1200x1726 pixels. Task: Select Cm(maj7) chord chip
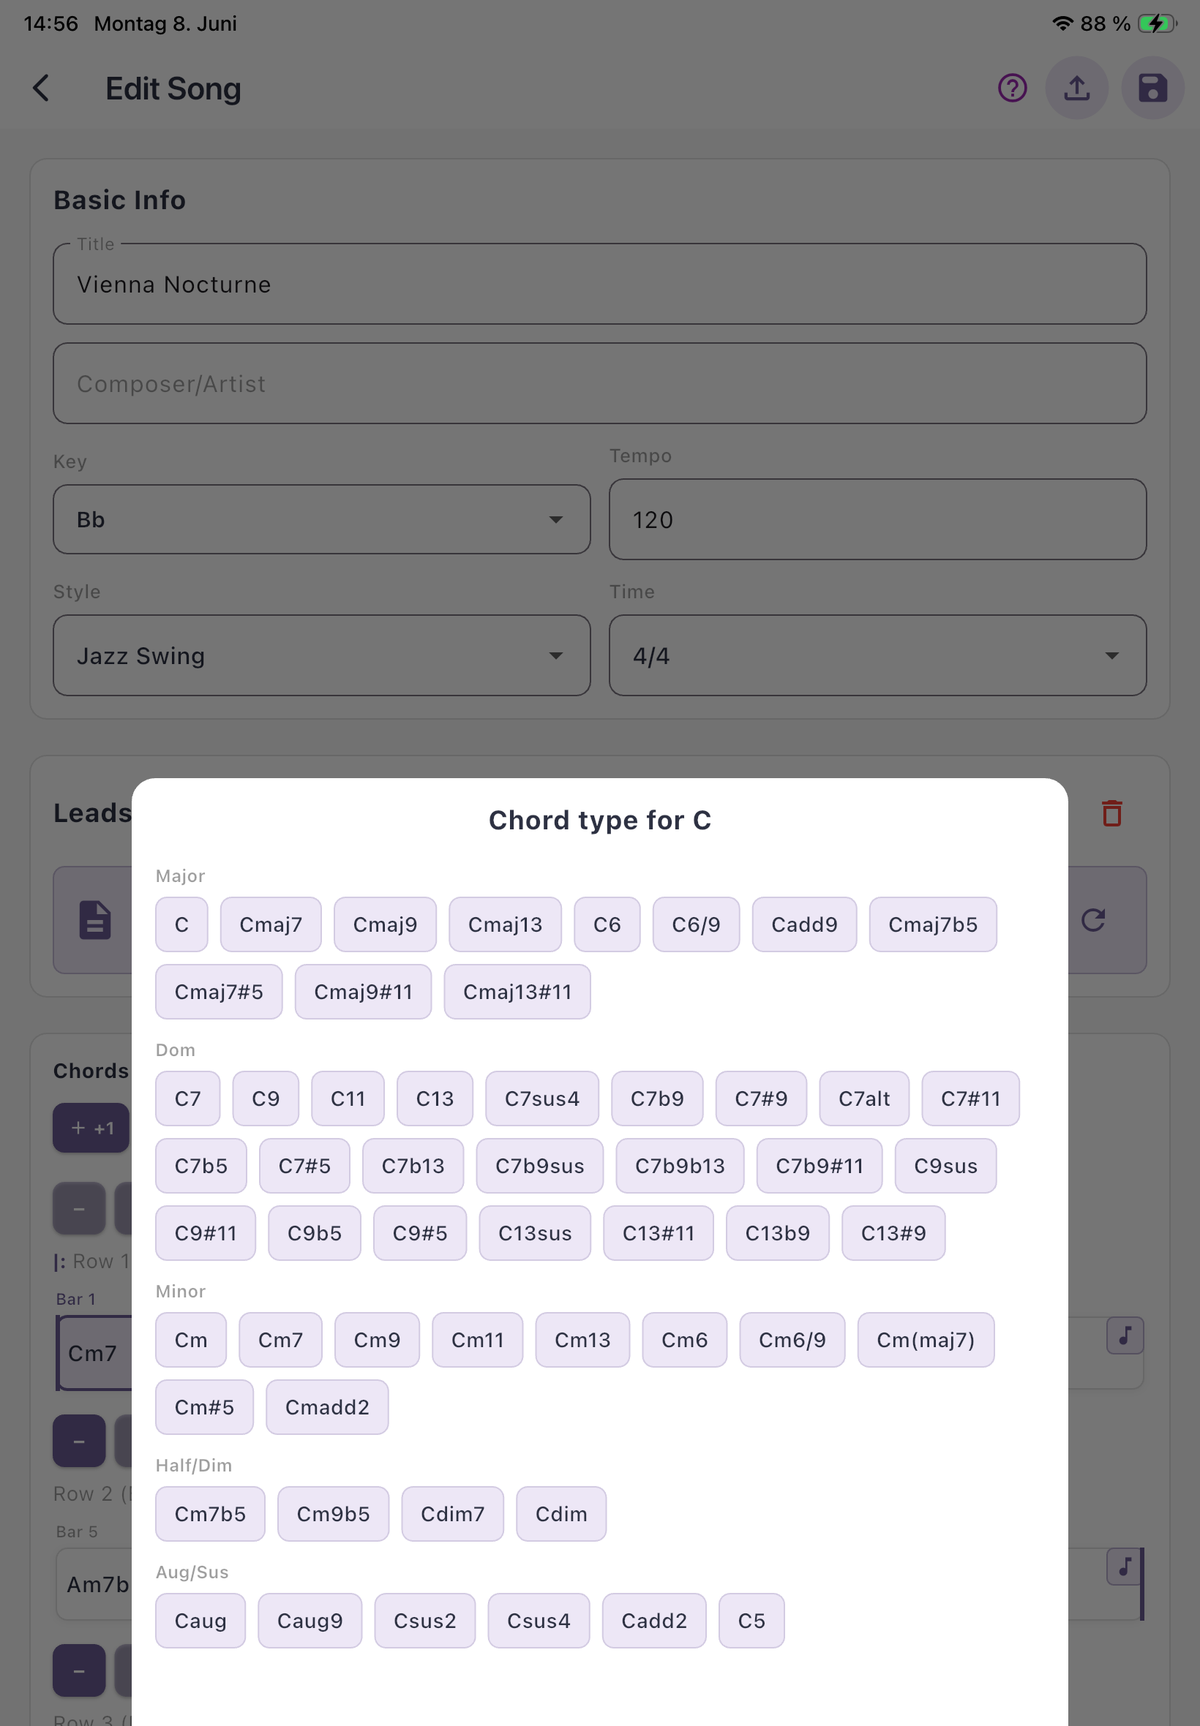click(x=926, y=1340)
